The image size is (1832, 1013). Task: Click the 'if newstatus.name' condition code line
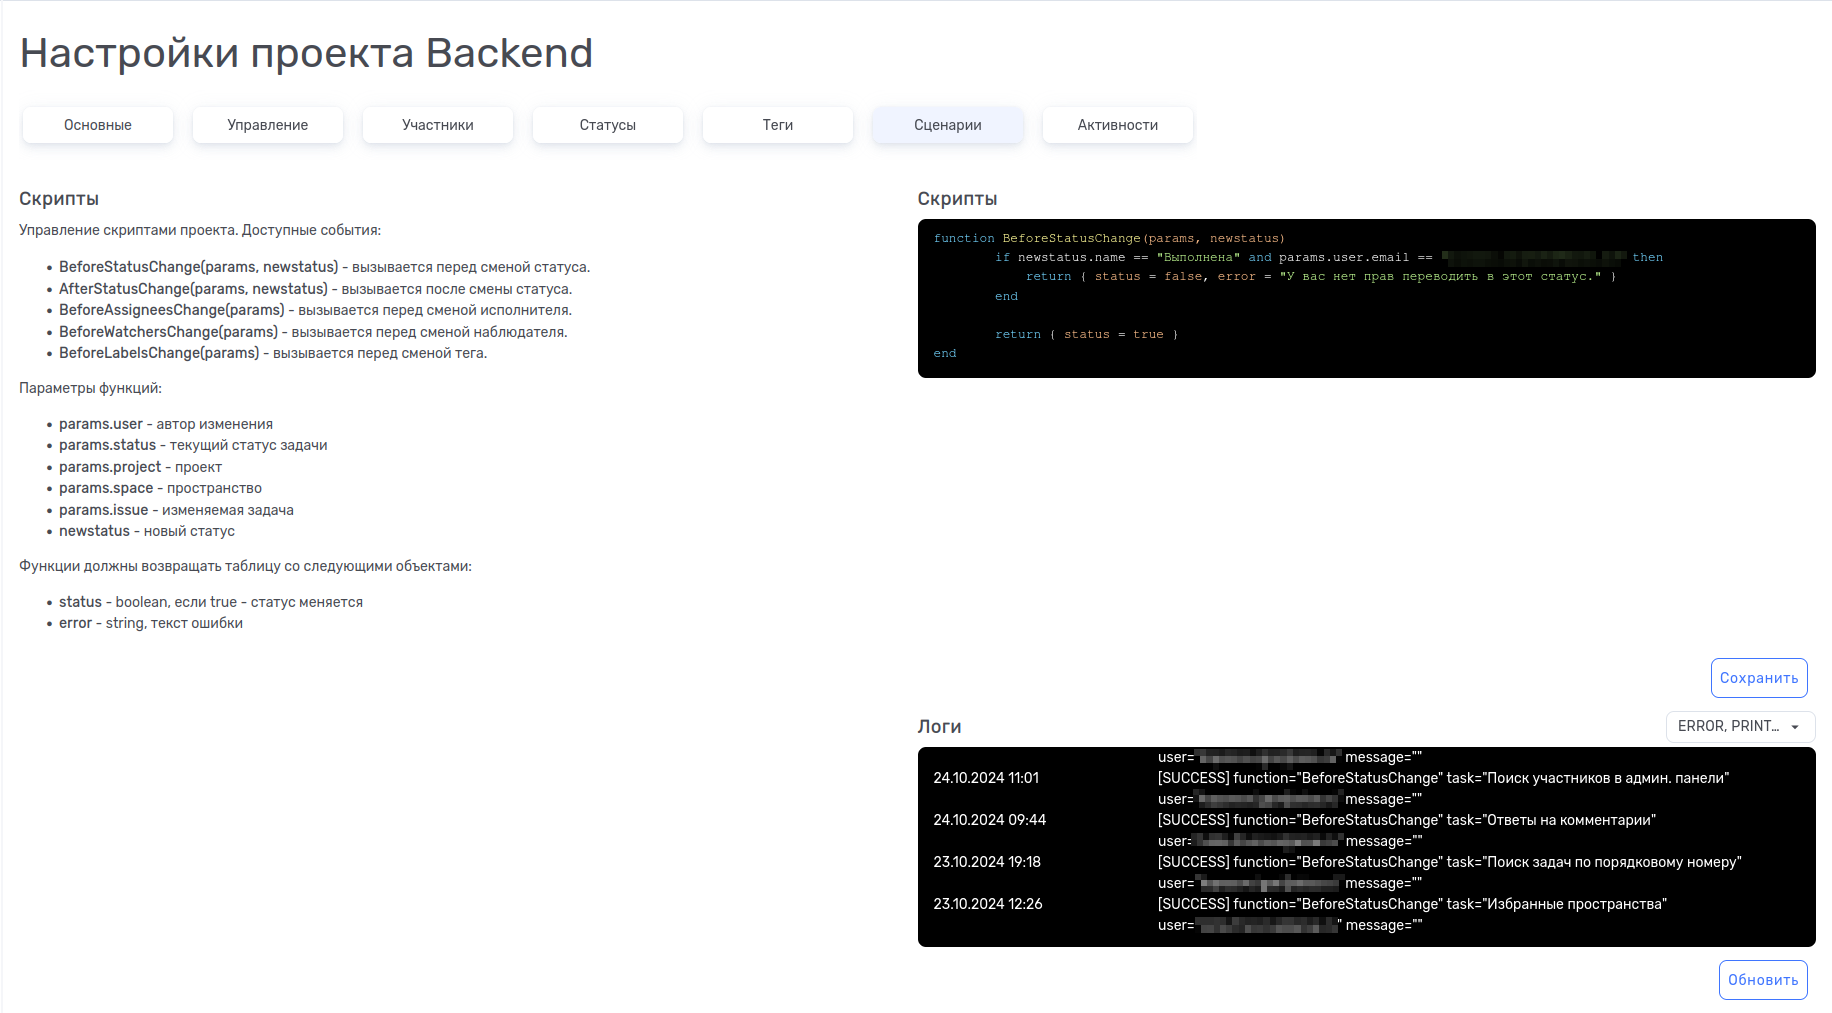click(1329, 257)
